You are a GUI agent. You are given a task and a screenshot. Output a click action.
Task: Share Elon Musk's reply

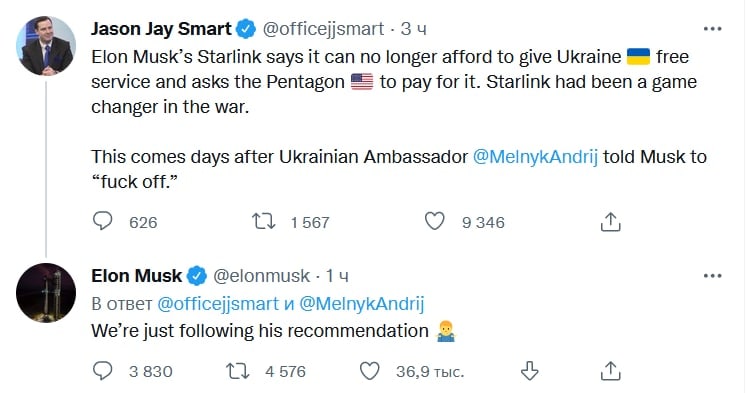click(x=611, y=371)
